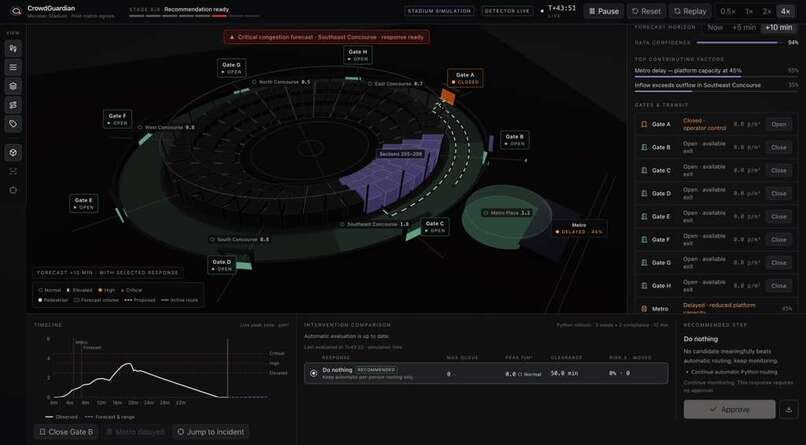Click the Metro delayed scenario button
This screenshot has width=806, height=445.
(x=136, y=432)
